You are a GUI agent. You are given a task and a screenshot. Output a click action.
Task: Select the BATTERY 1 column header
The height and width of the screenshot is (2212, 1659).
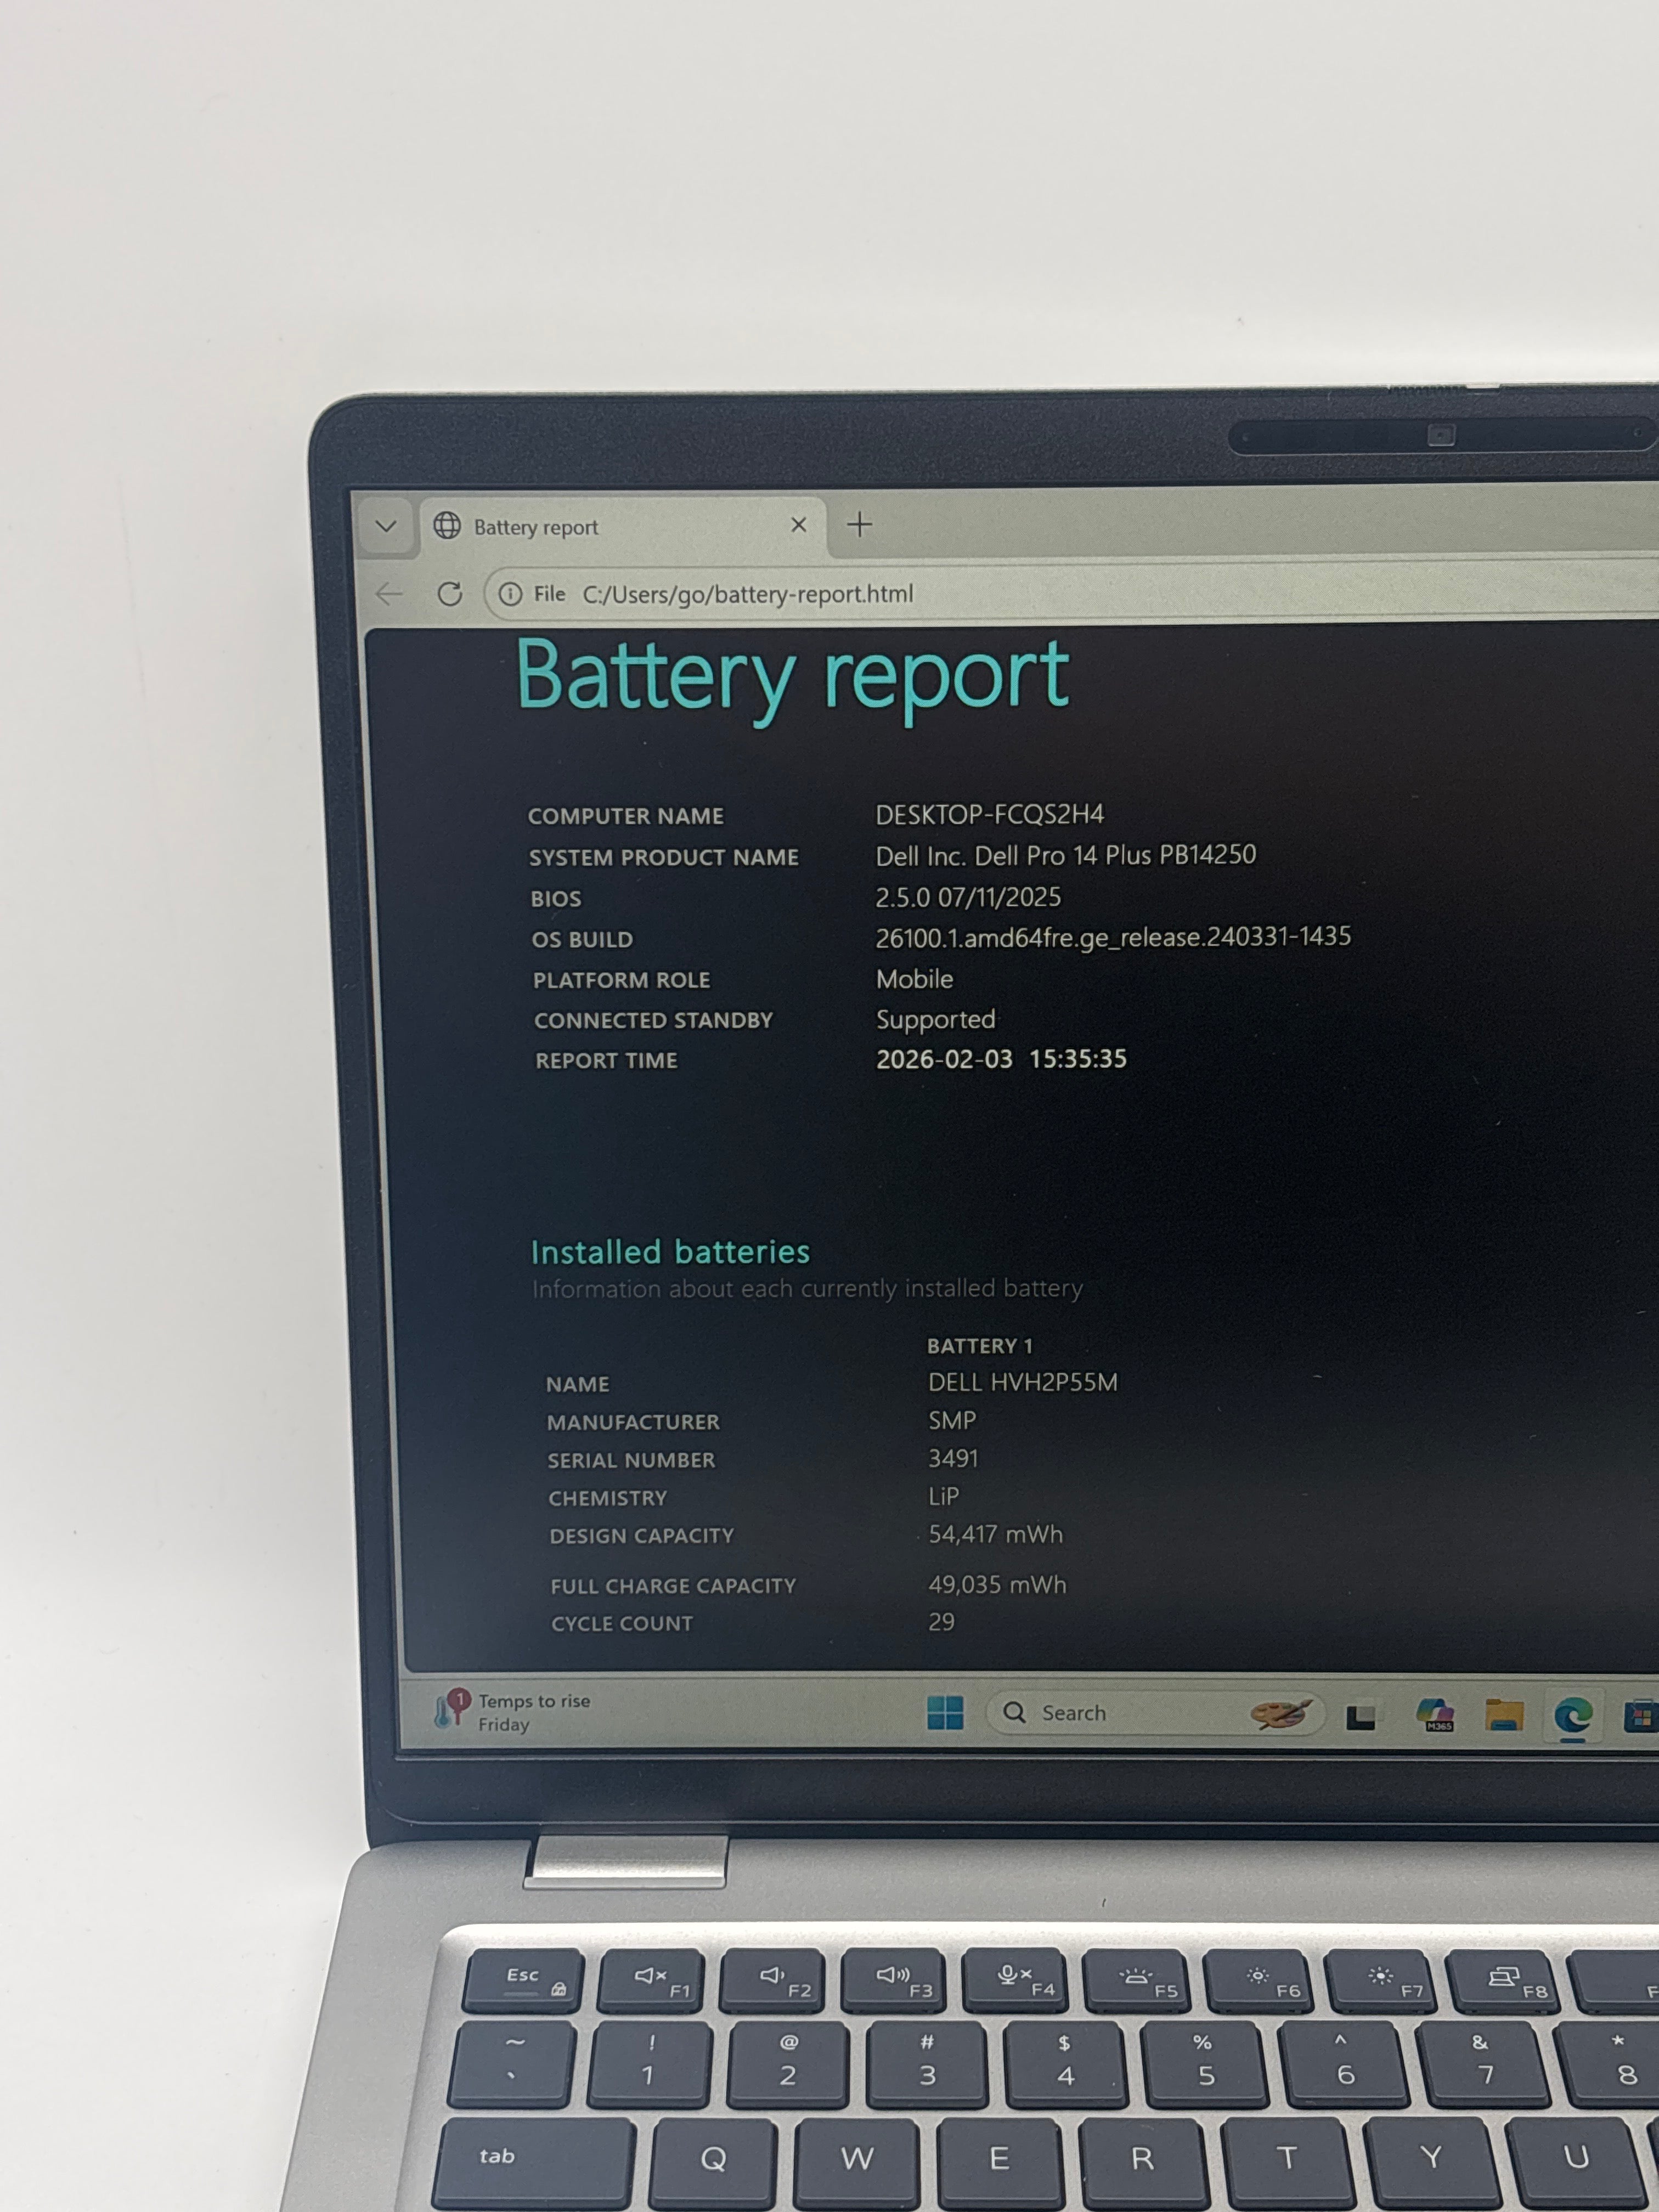(x=979, y=1345)
